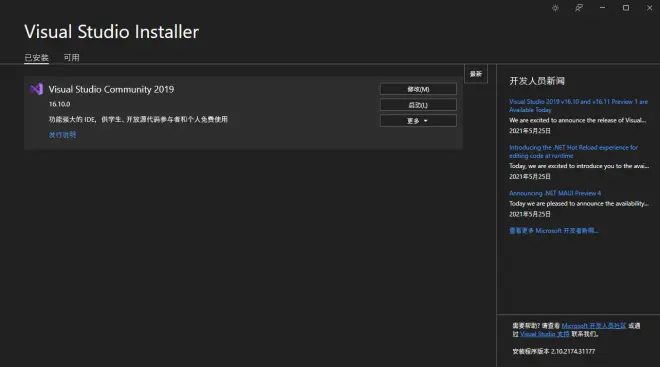The image size is (660, 367).
Task: Open the send feedback icon
Action: coord(579,8)
